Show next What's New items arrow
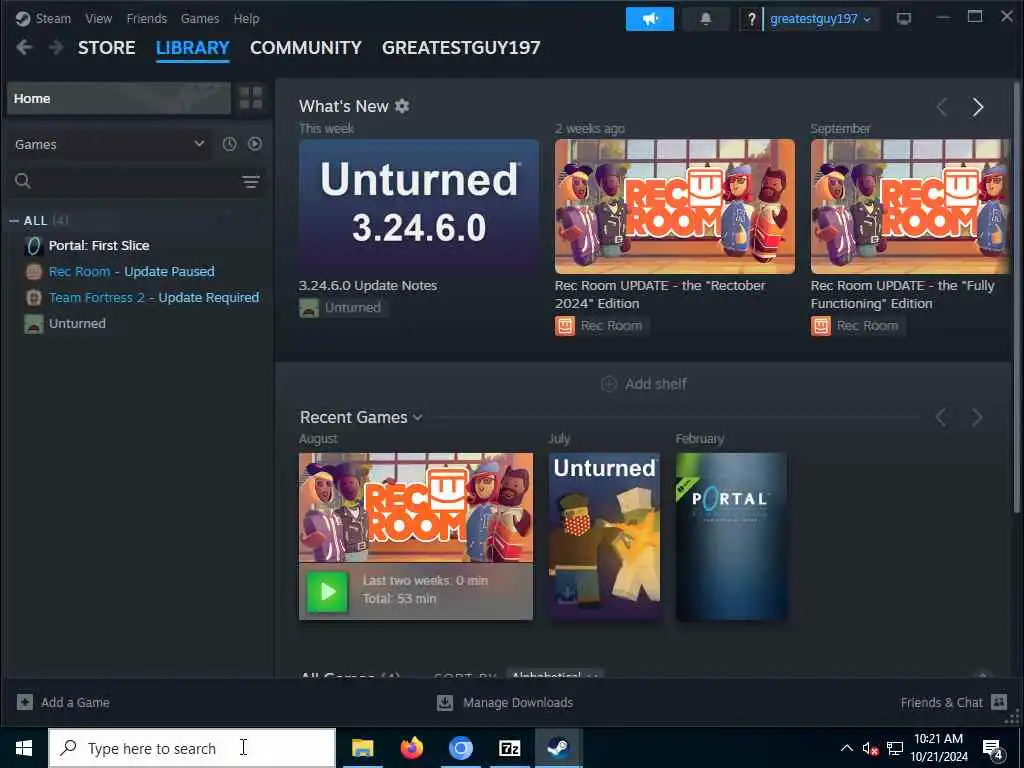 [978, 107]
